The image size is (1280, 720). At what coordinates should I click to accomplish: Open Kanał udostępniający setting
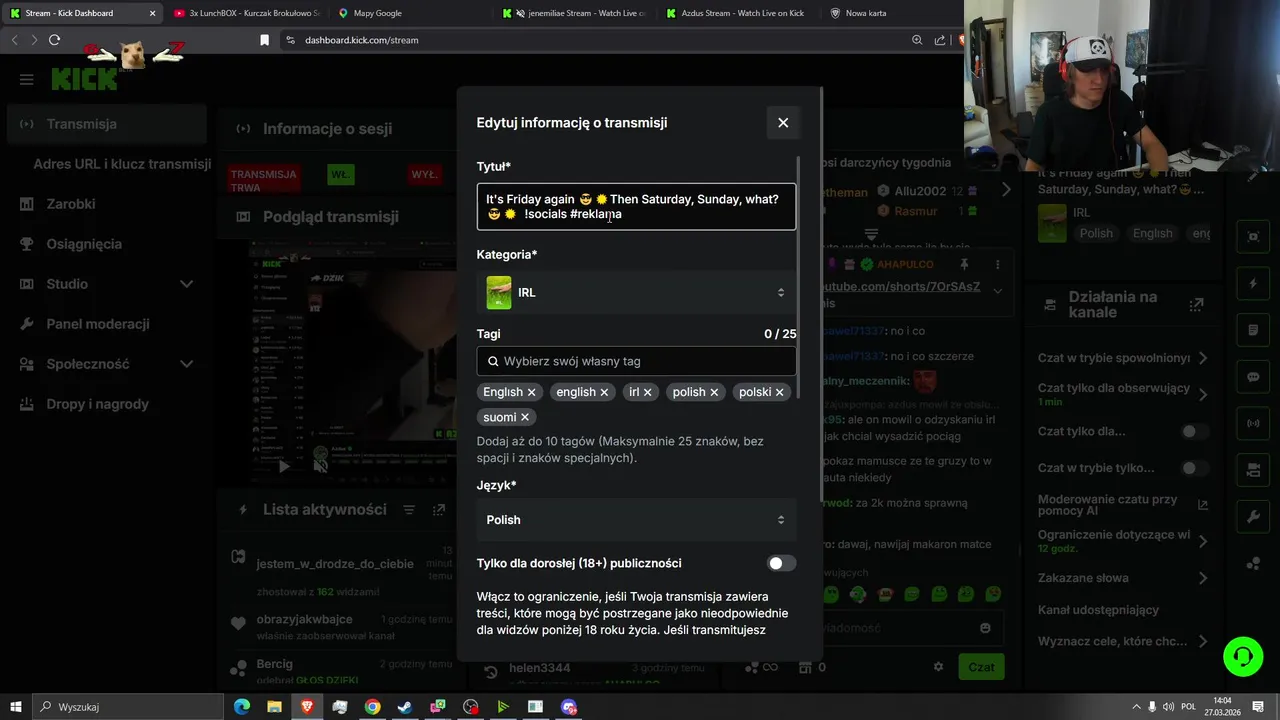1098,610
